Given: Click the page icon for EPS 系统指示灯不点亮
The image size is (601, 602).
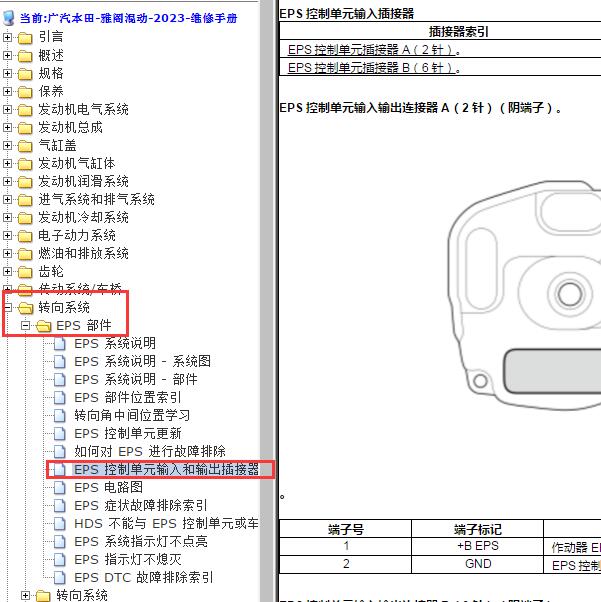Looking at the screenshot, I should point(60,542).
